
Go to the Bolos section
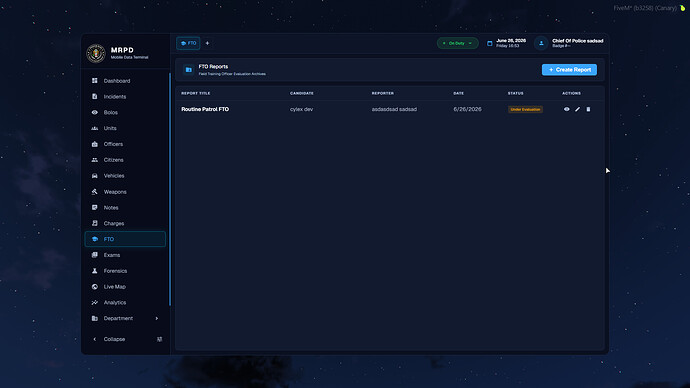(x=125, y=113)
